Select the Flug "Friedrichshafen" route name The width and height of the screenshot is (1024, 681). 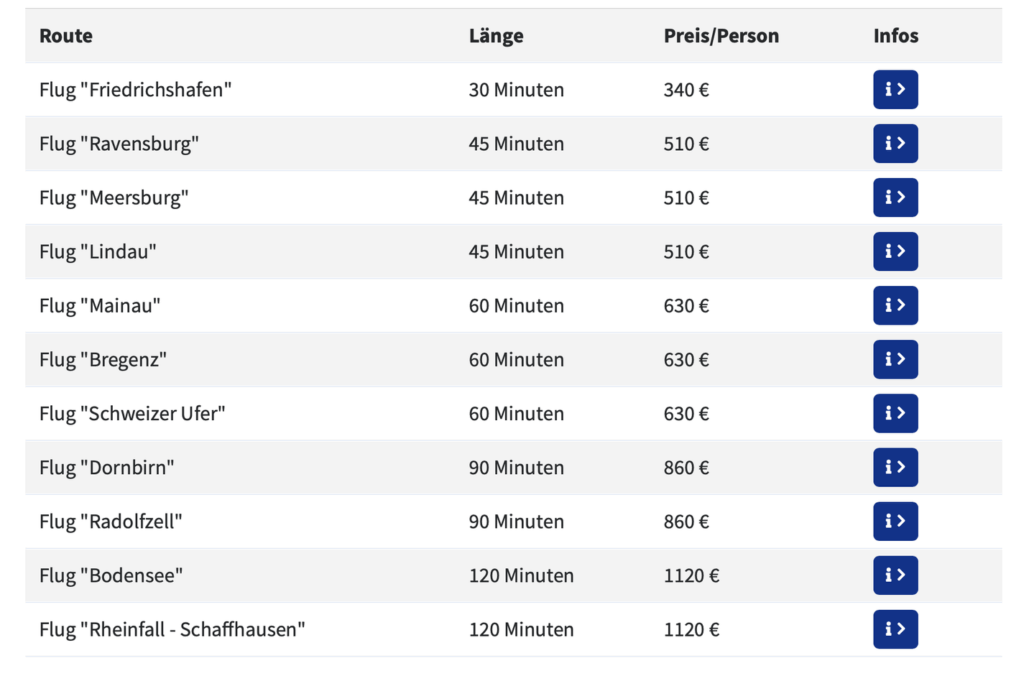135,90
